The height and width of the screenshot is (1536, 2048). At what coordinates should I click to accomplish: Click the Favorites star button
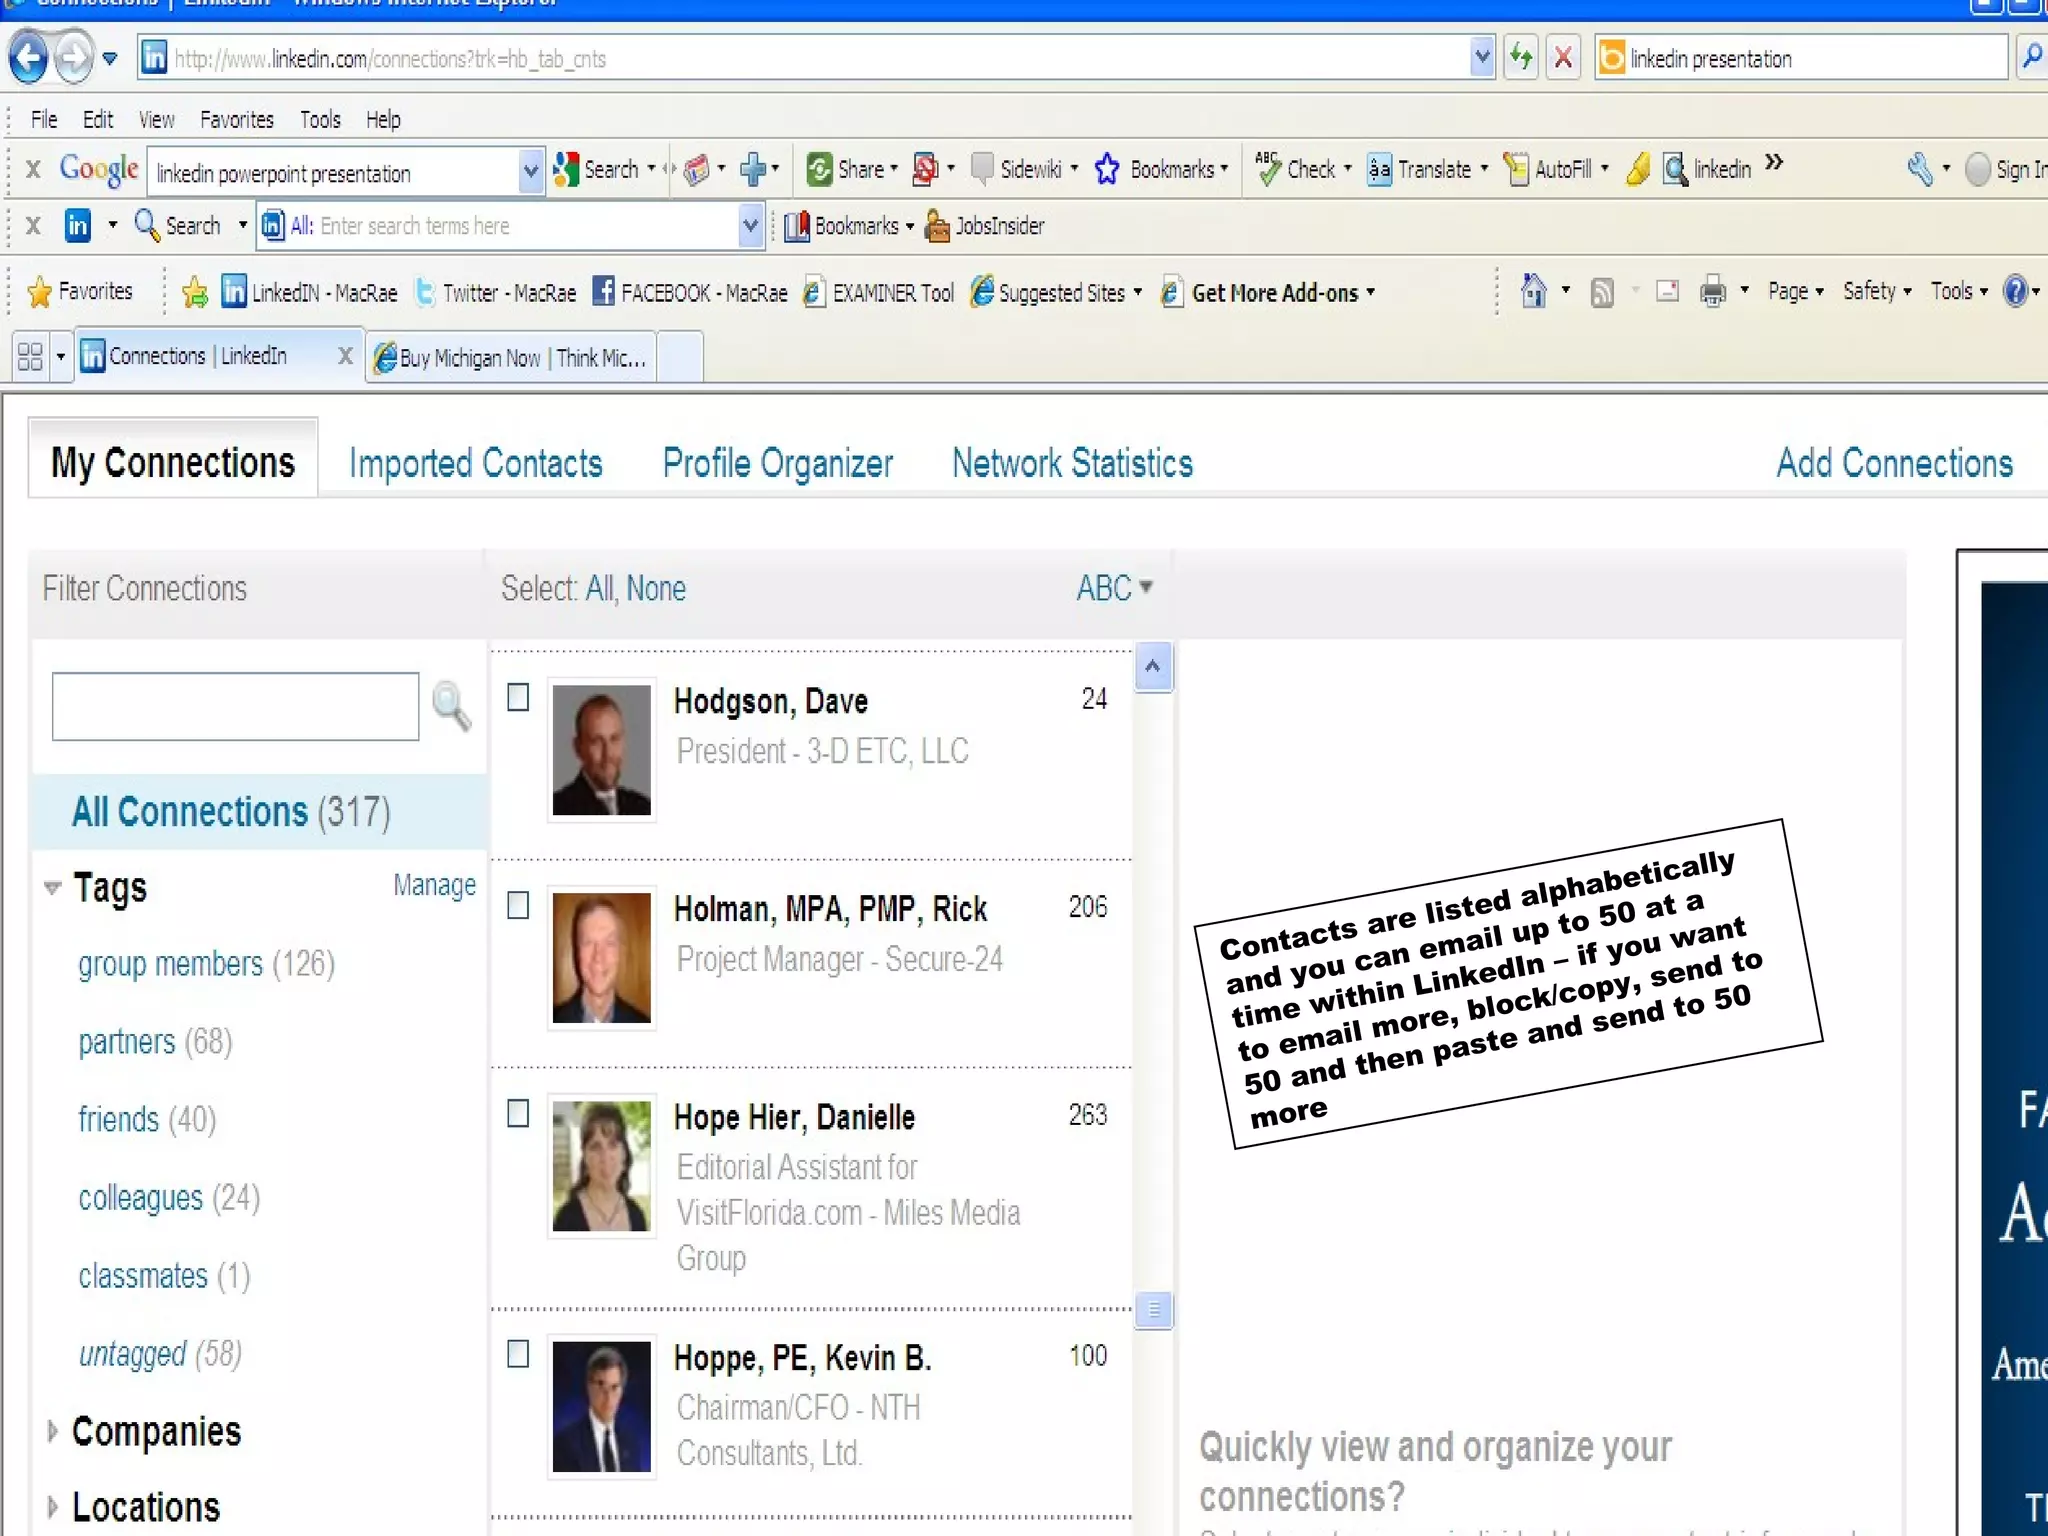[80, 292]
